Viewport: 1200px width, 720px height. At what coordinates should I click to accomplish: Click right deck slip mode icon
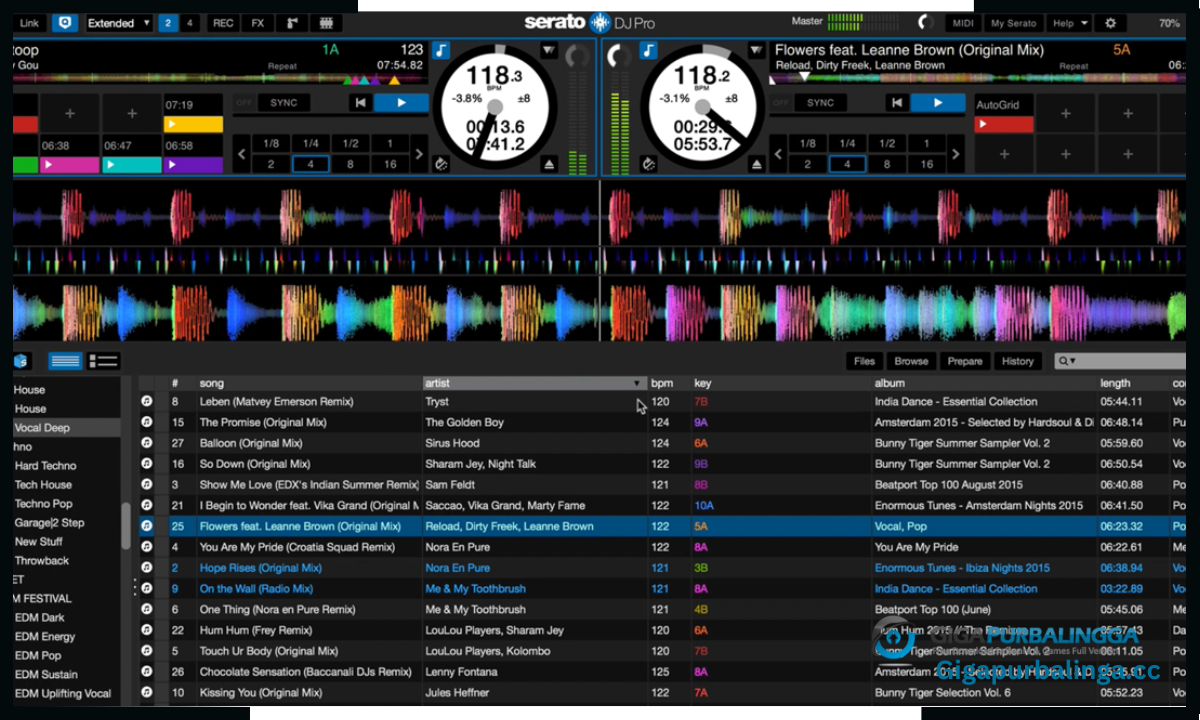648,164
